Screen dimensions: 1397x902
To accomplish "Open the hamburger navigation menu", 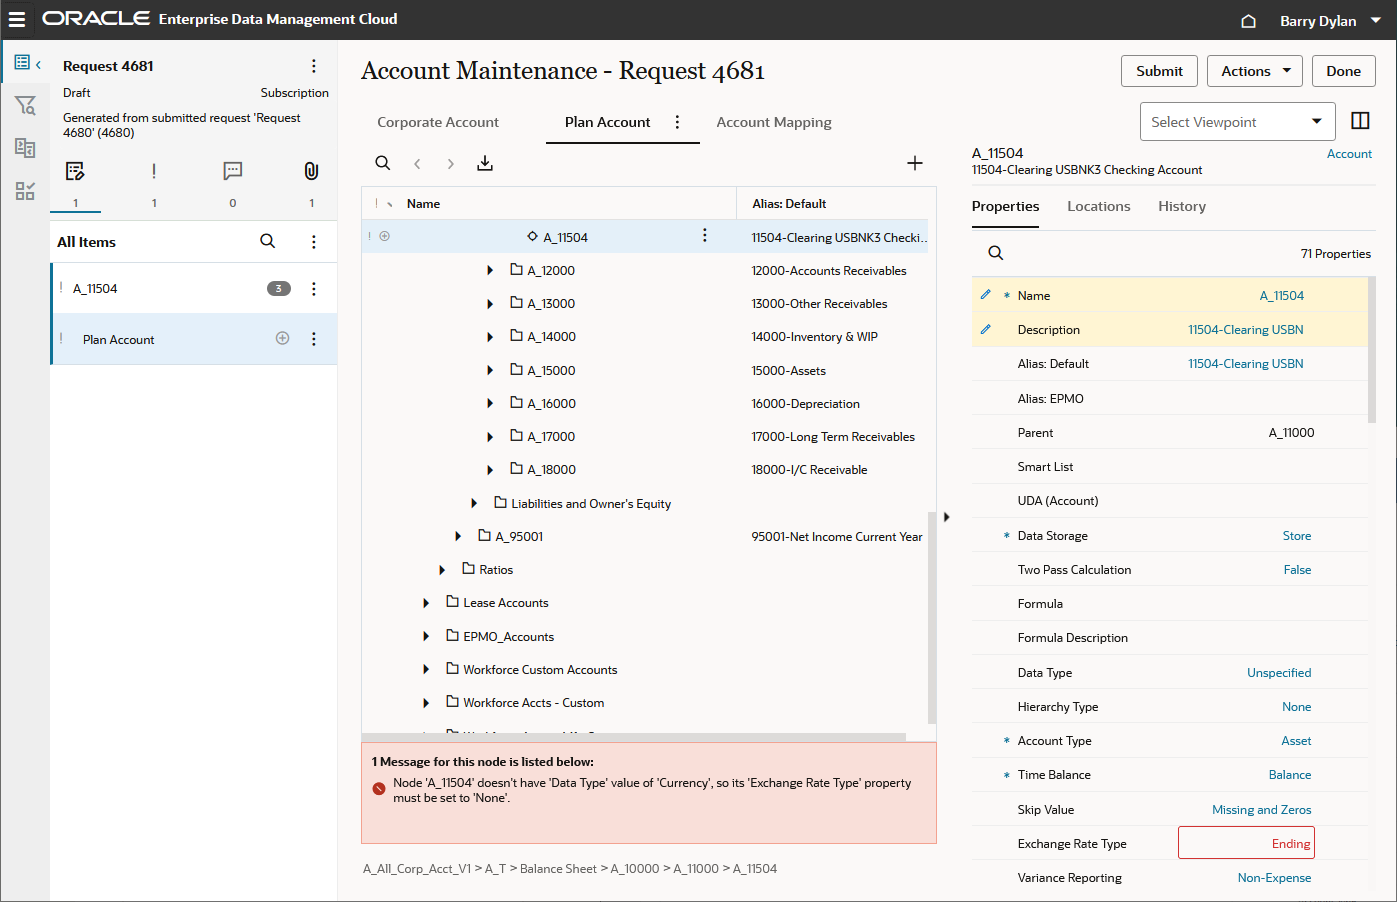I will click(17, 20).
